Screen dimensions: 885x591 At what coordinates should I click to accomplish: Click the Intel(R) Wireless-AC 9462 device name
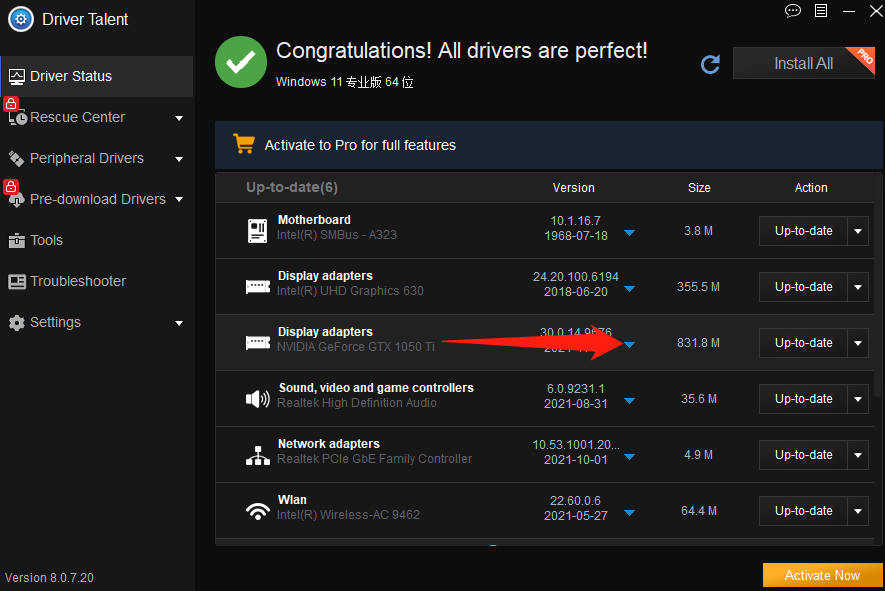click(x=348, y=515)
